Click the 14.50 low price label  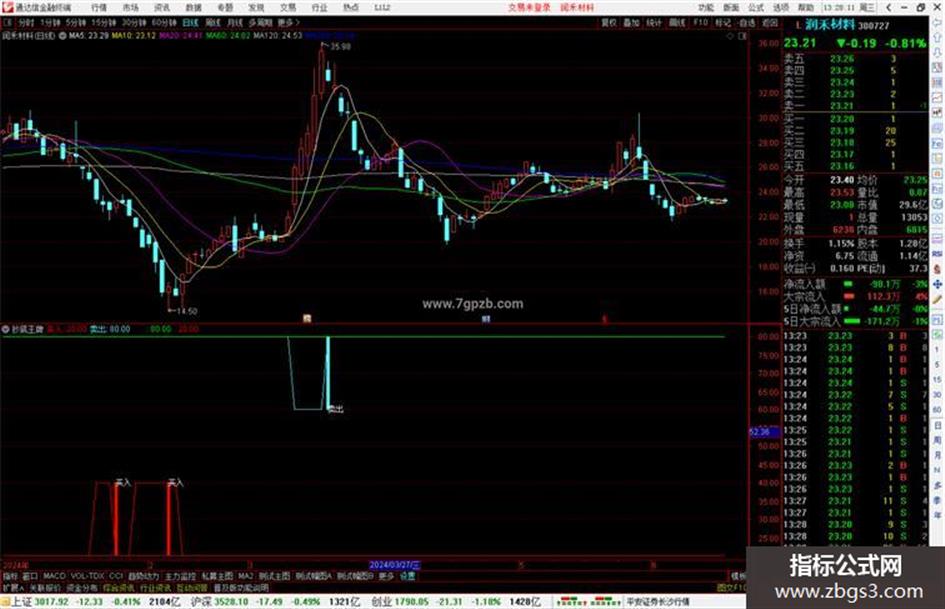click(x=187, y=311)
